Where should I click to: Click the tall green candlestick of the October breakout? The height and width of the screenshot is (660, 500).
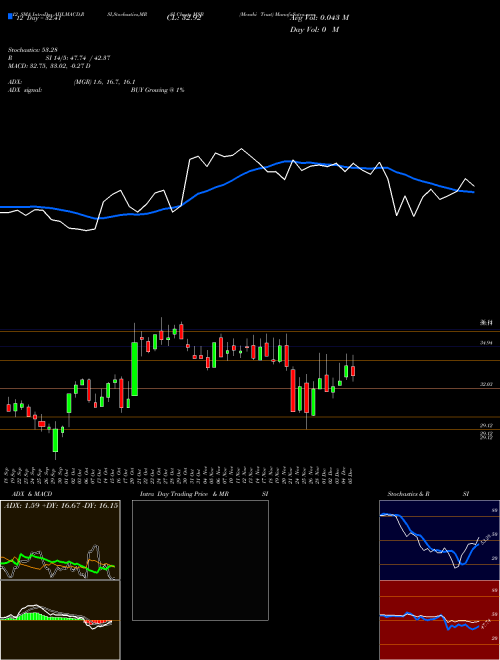[134, 369]
